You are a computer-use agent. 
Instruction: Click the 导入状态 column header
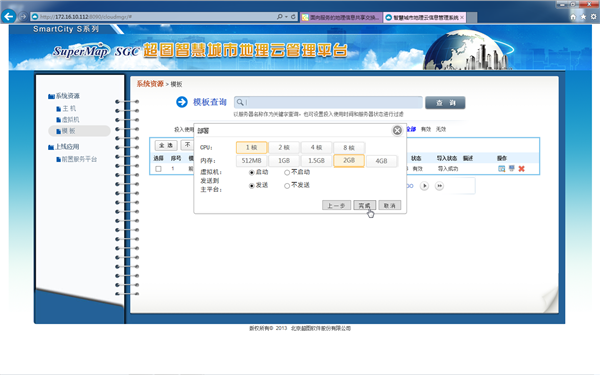click(447, 158)
